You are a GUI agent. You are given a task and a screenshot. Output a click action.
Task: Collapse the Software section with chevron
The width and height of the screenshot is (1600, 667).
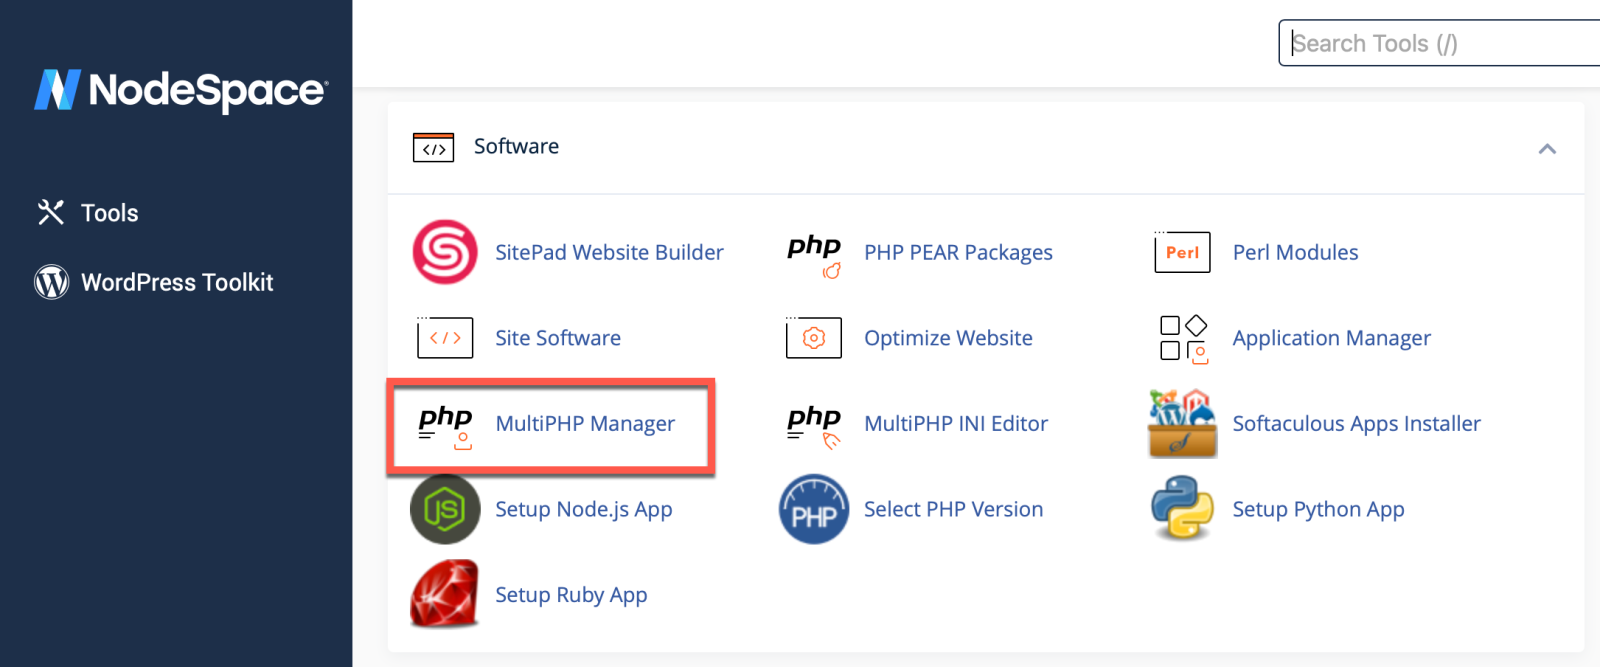[x=1547, y=149]
